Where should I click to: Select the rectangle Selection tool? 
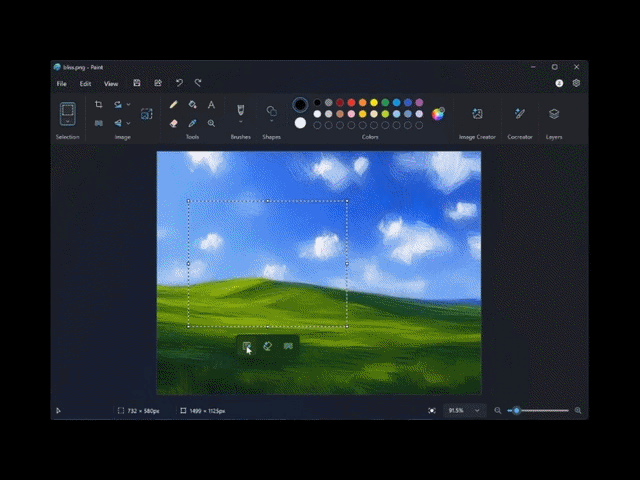[x=68, y=110]
